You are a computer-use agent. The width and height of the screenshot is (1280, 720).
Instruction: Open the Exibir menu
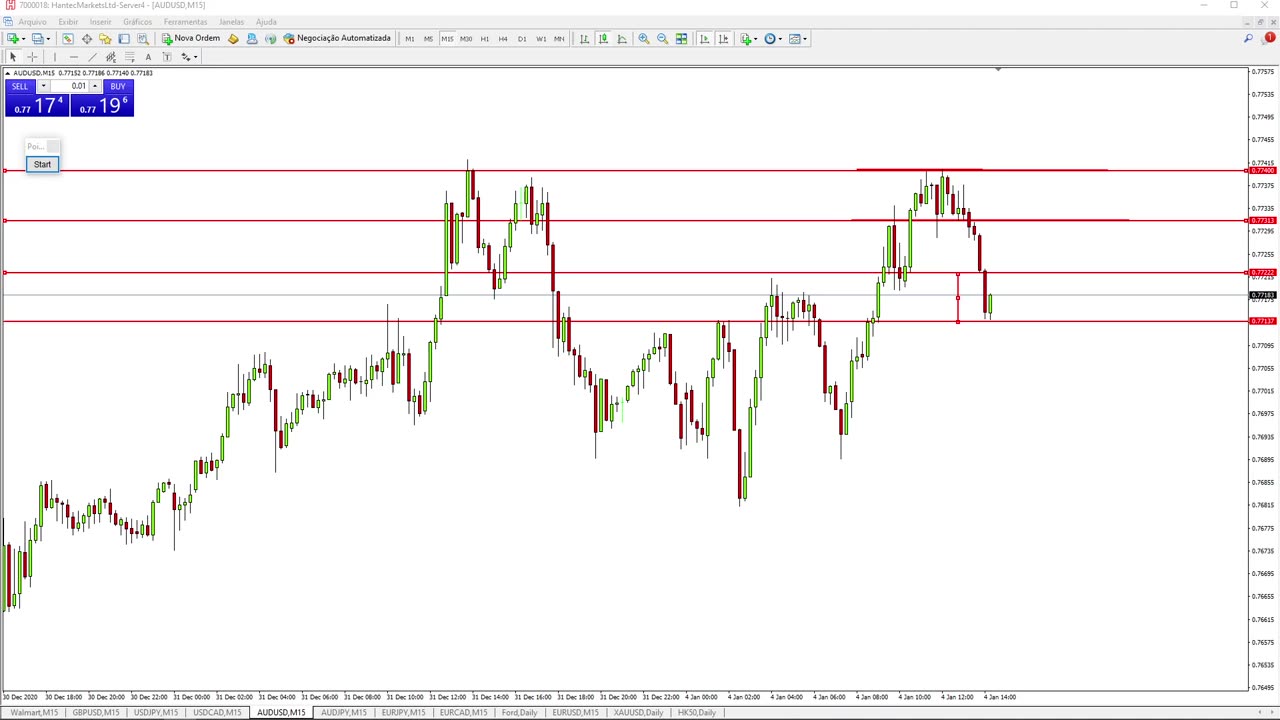68,21
